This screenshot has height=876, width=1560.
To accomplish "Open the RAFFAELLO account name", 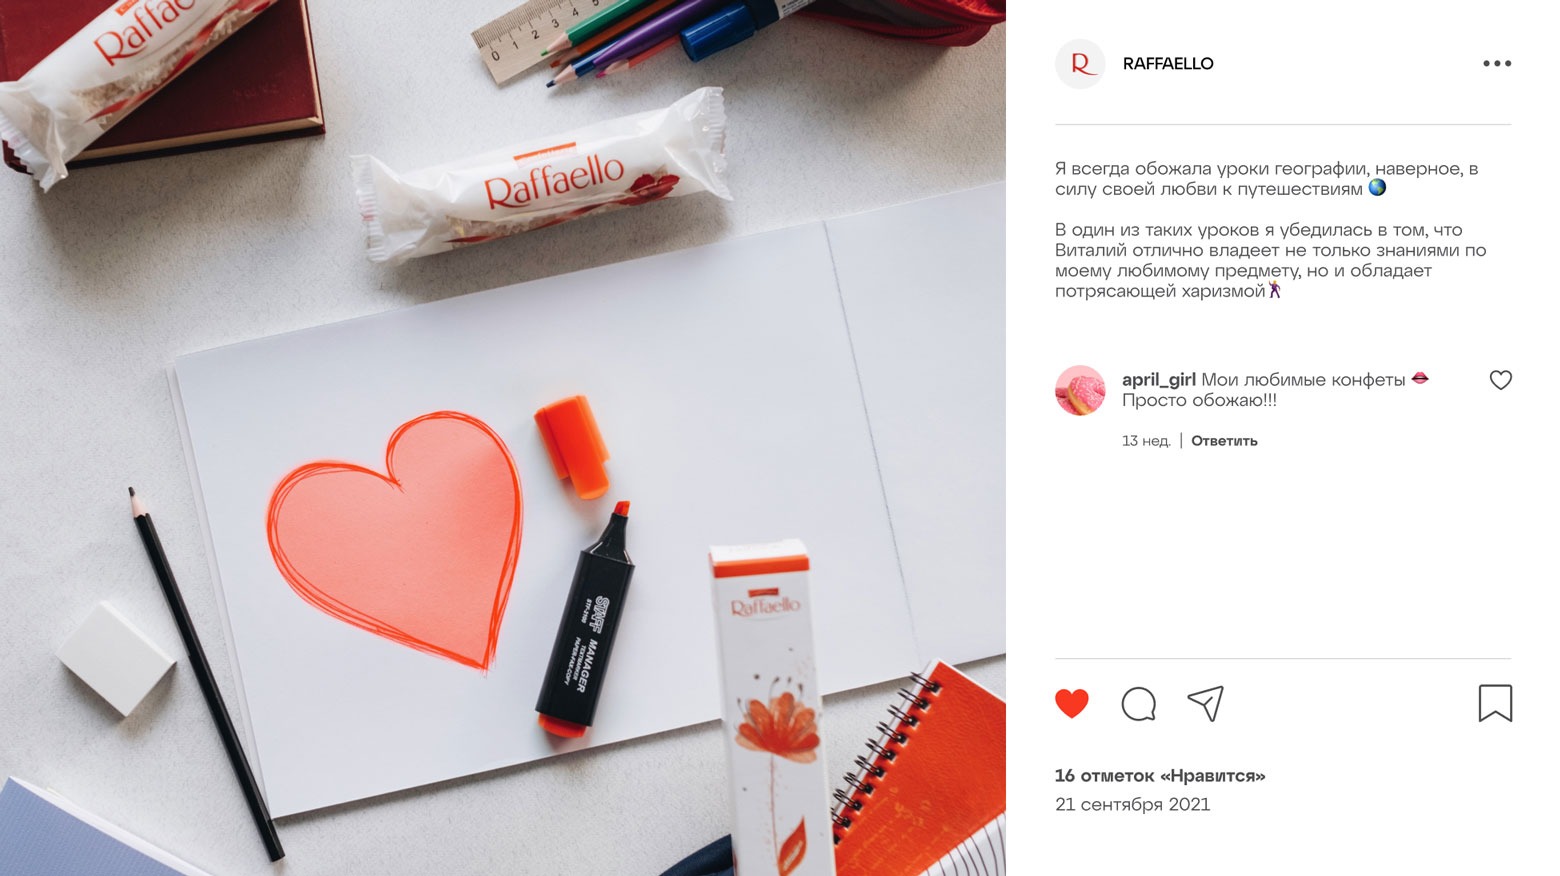I will point(1168,64).
